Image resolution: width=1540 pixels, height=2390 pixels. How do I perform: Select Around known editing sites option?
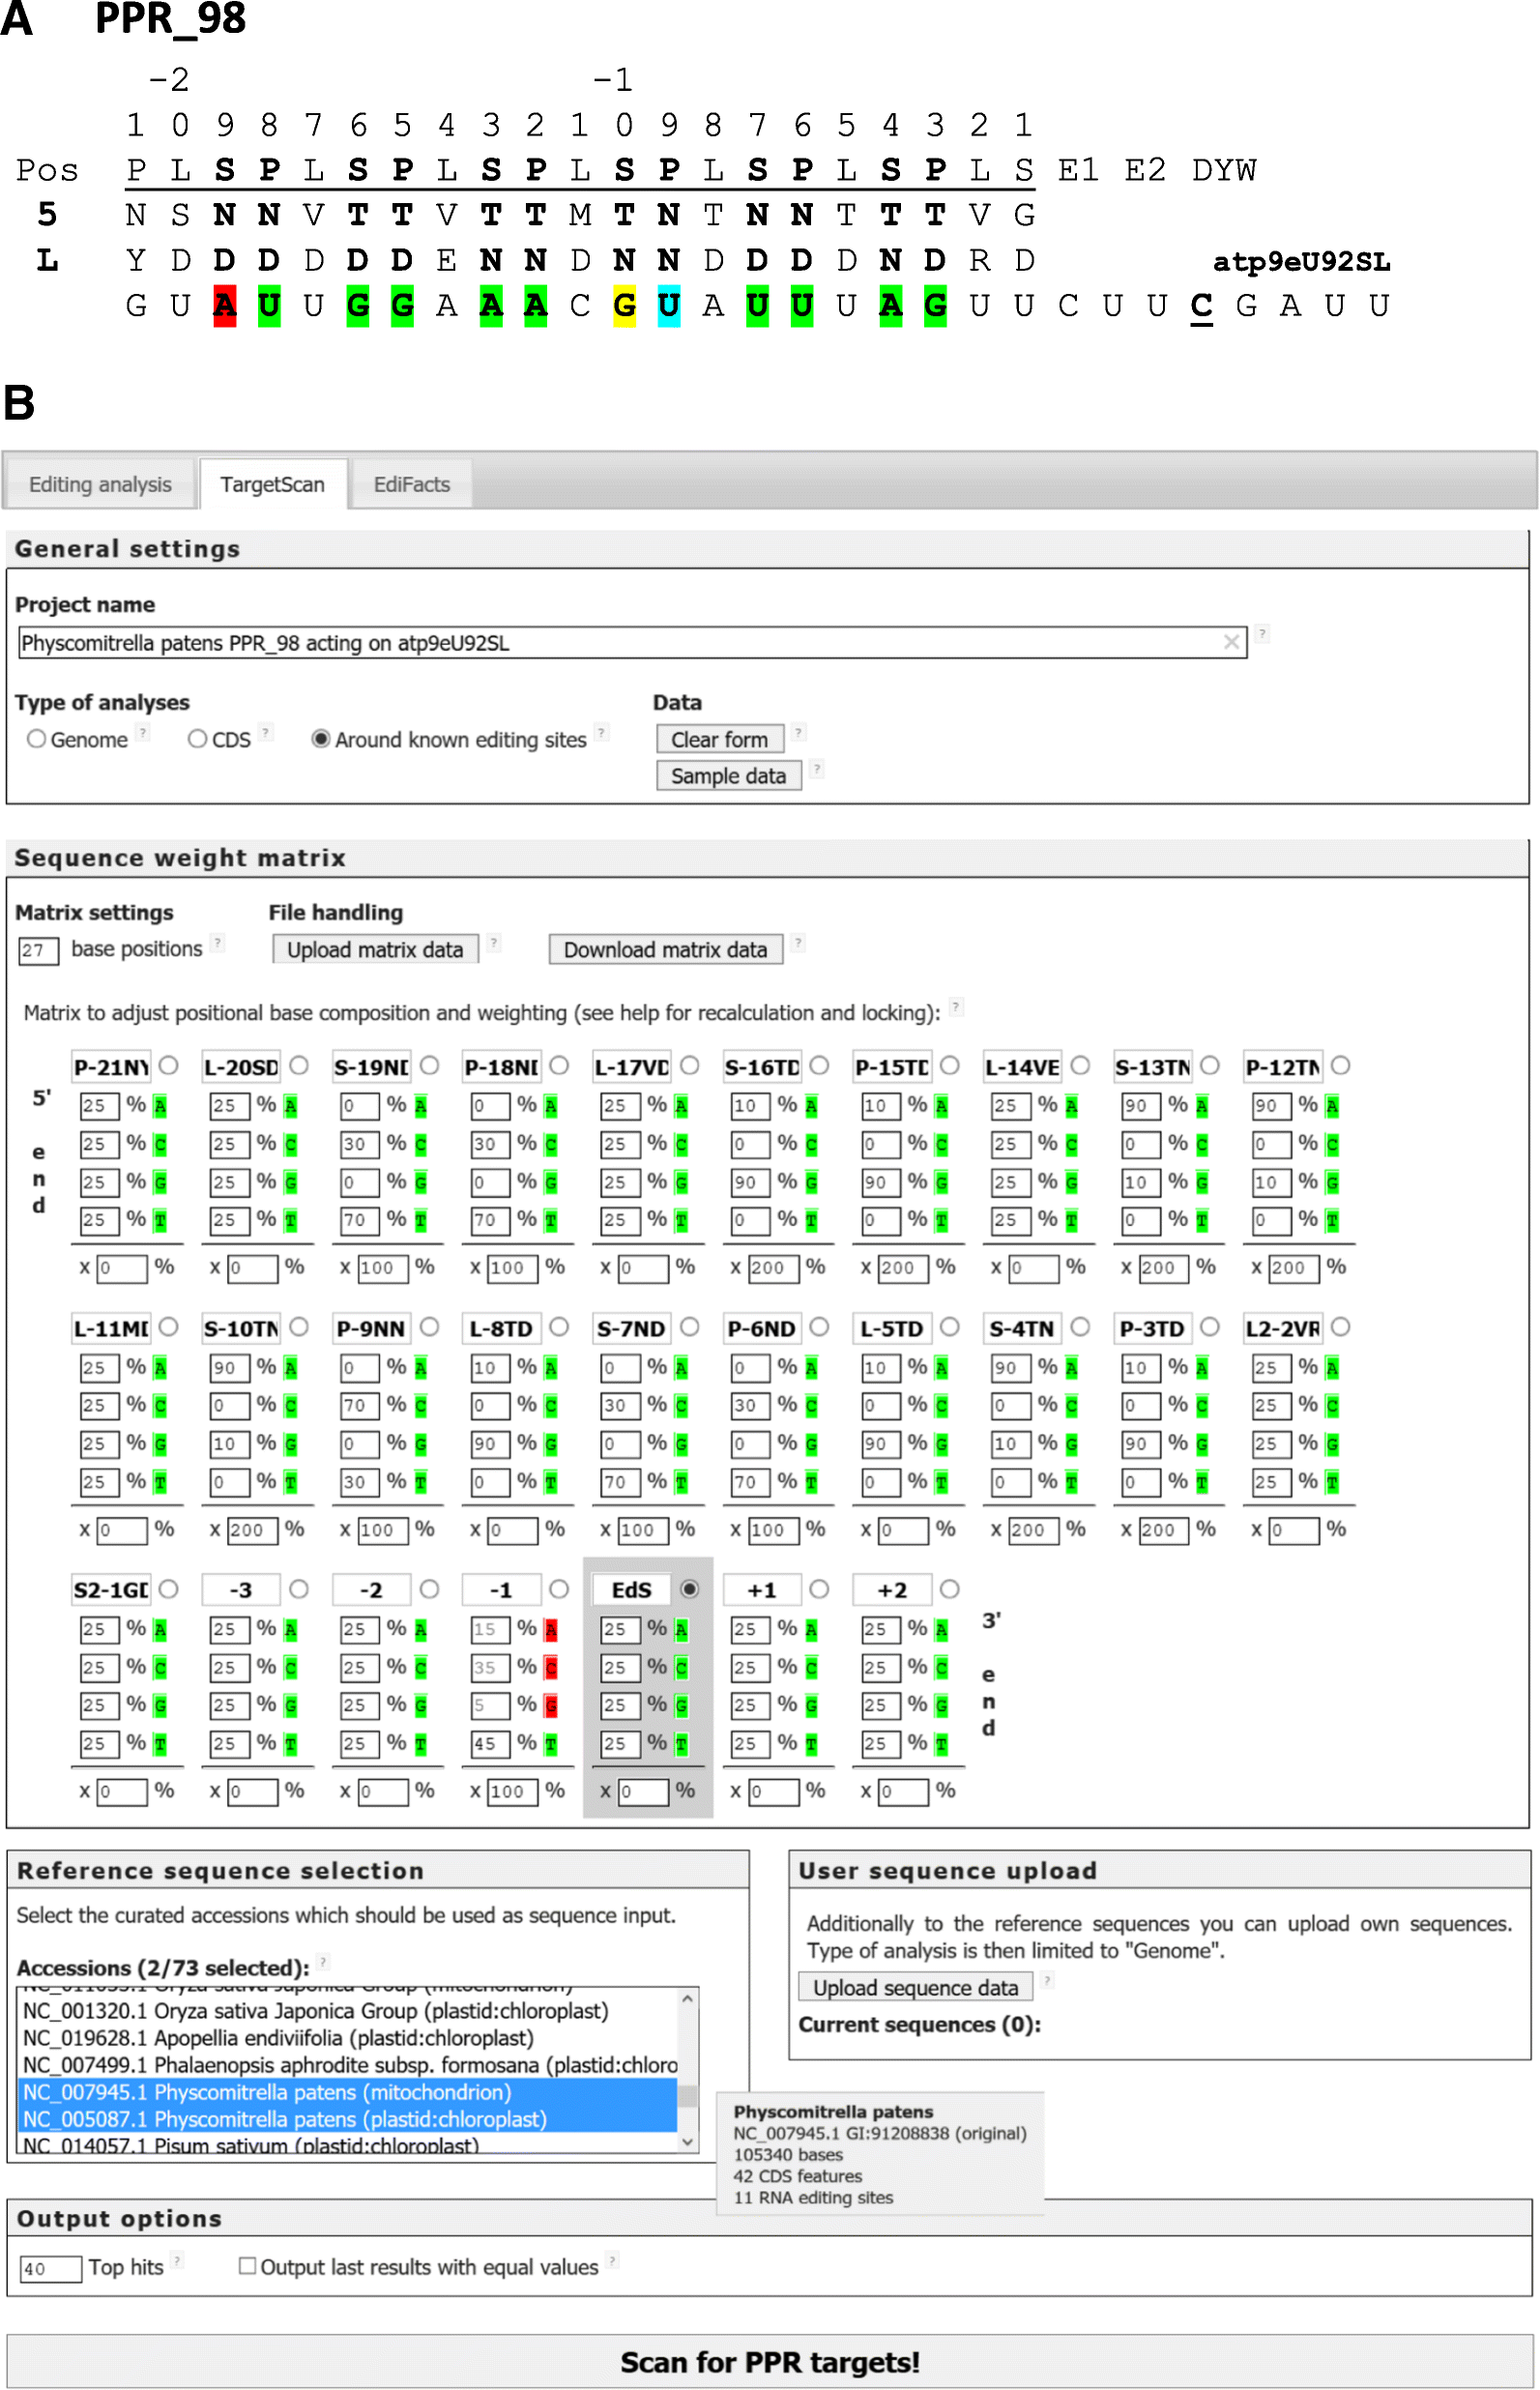[321, 739]
